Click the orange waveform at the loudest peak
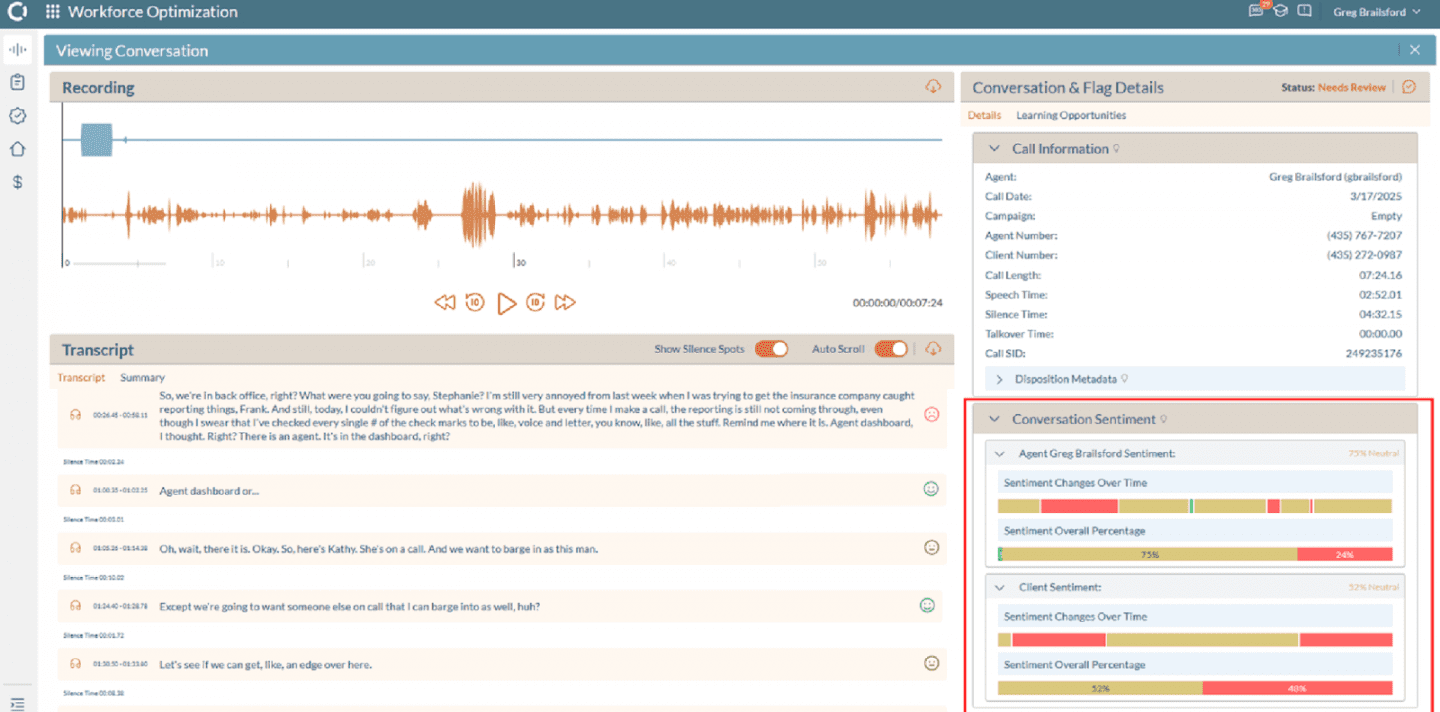Image resolution: width=1440 pixels, height=712 pixels. (477, 214)
